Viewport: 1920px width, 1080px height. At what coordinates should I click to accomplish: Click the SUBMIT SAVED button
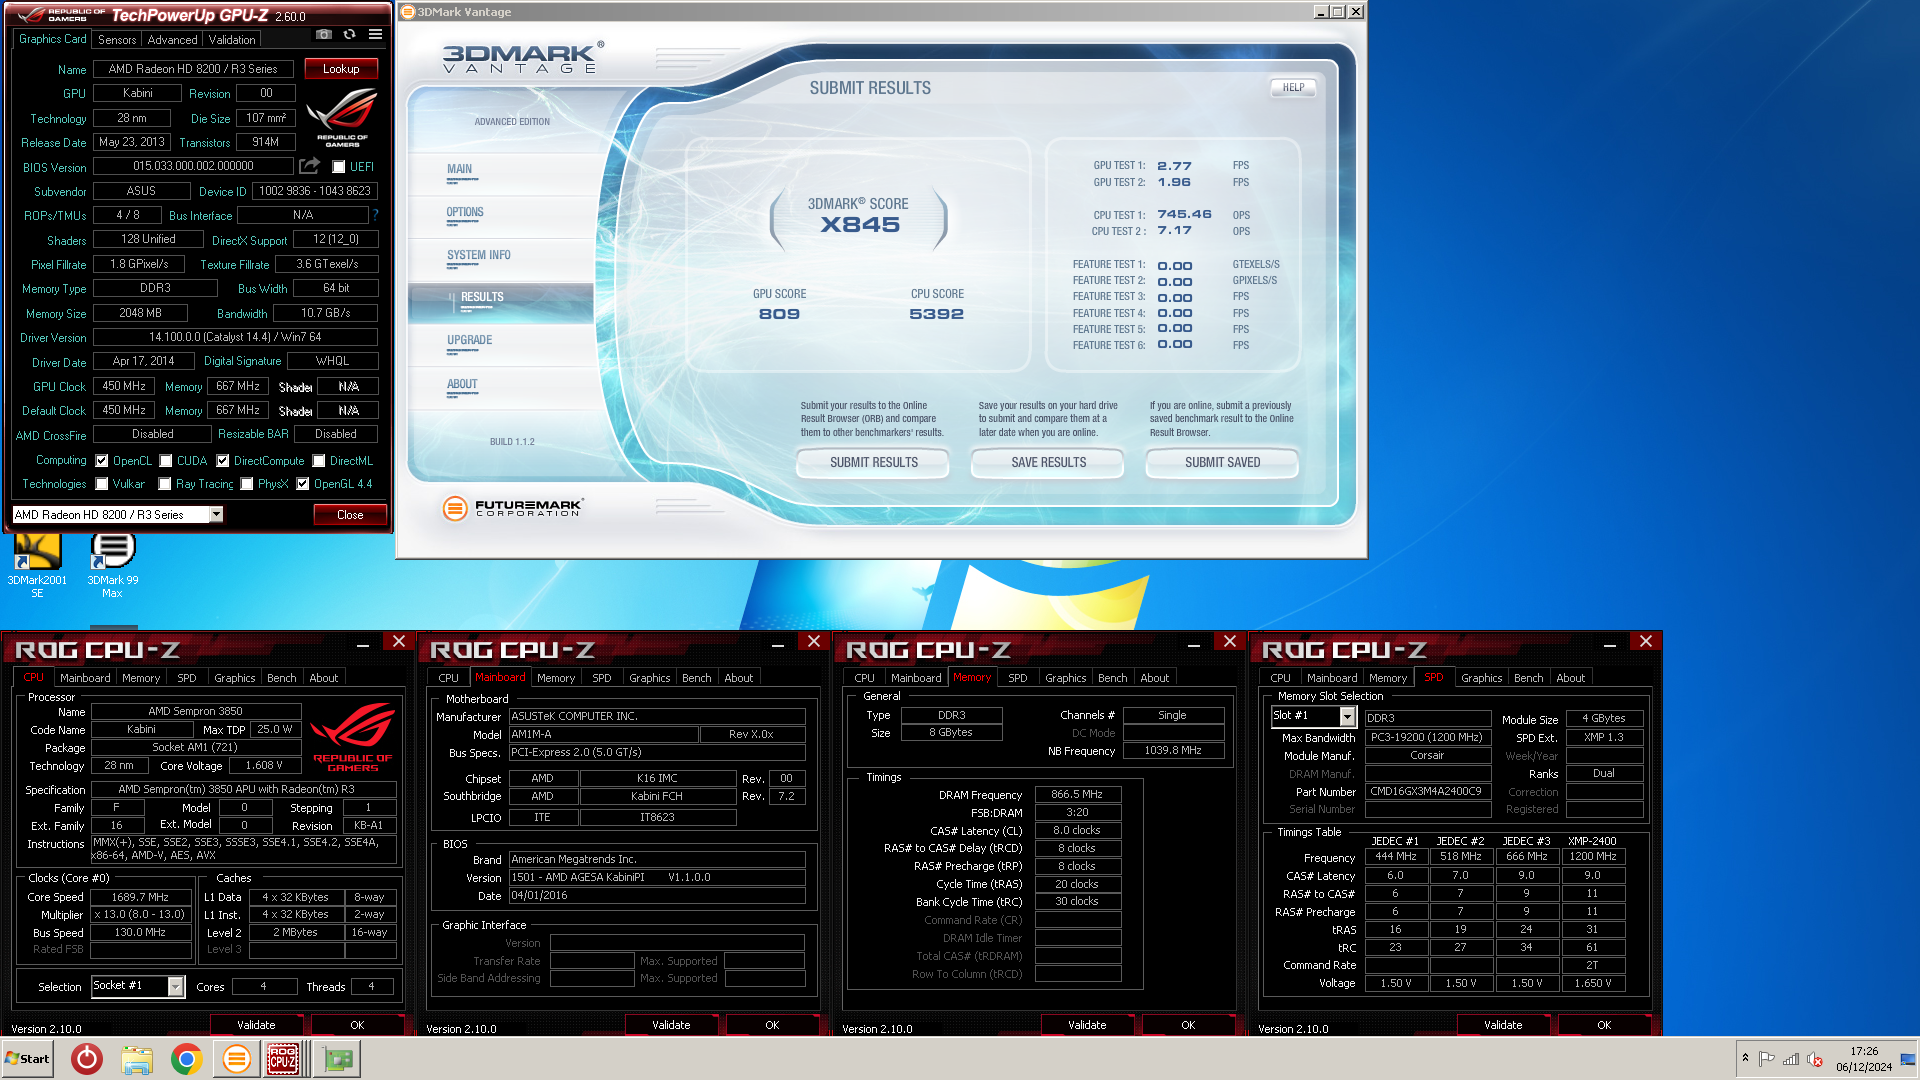1222,462
